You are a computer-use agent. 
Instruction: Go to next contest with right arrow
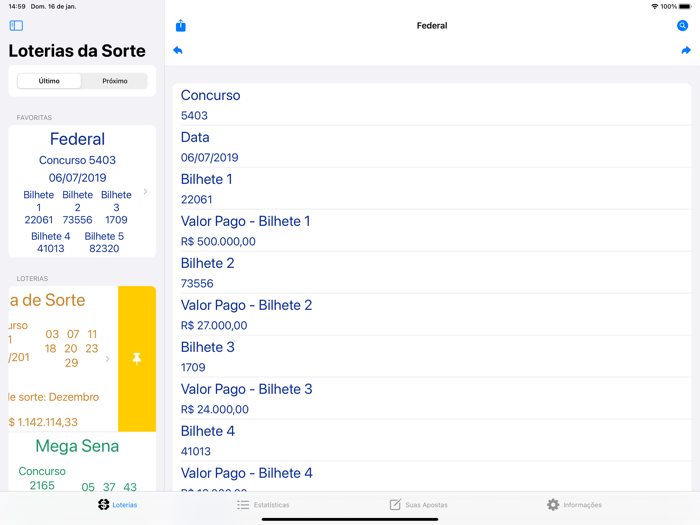click(x=686, y=50)
